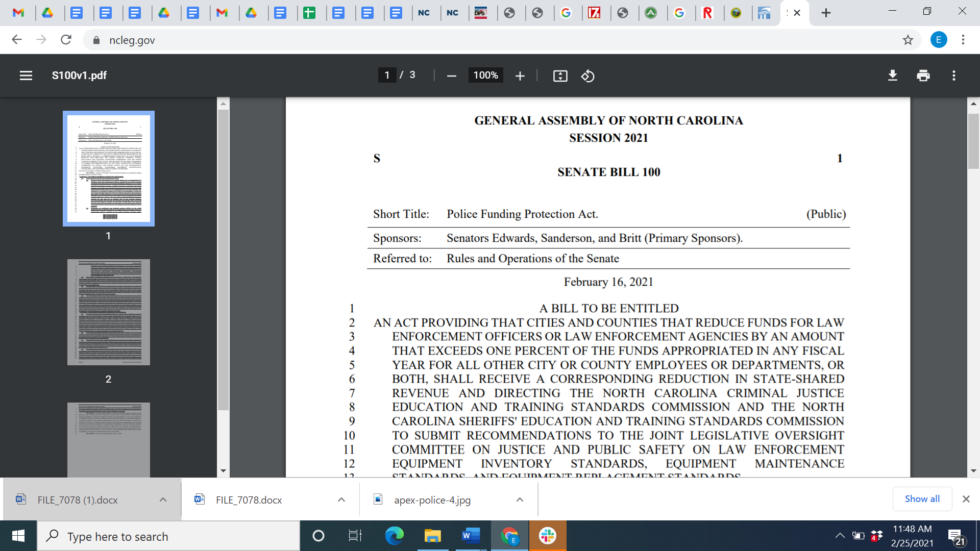
Task: Open the PDF viewer more actions menu
Action: (x=954, y=76)
